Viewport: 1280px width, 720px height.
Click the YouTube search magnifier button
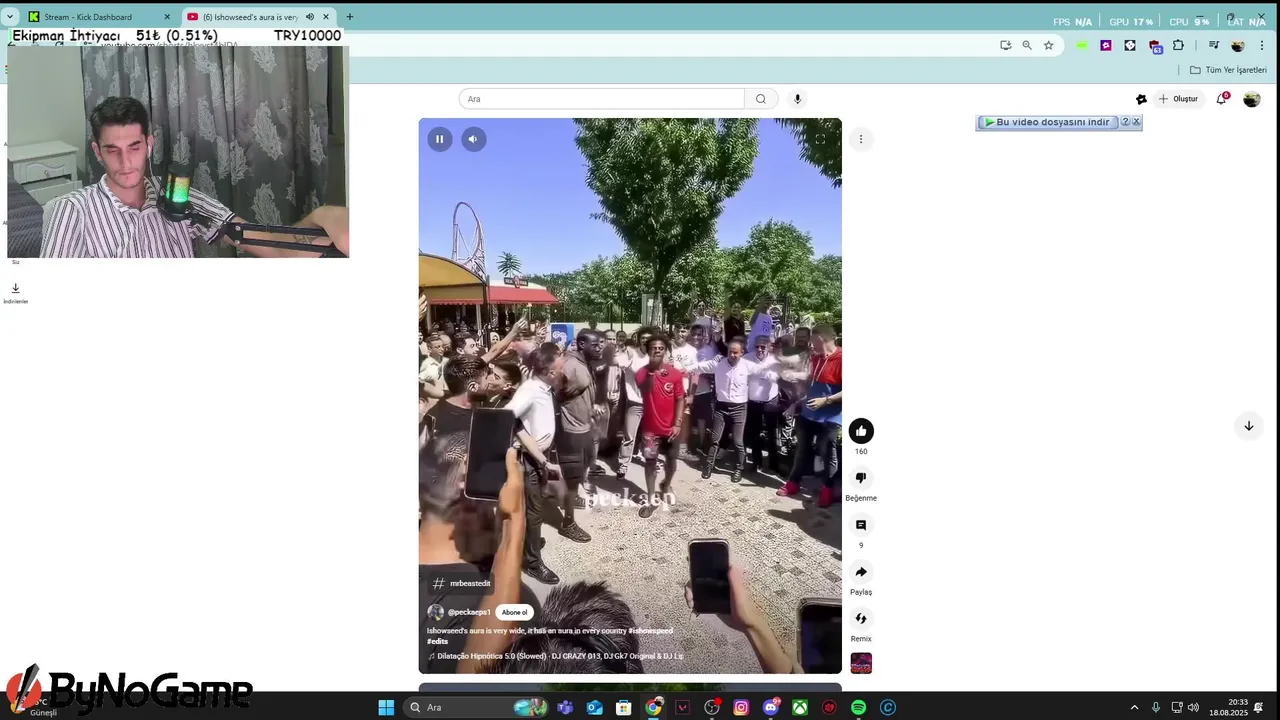coord(761,99)
